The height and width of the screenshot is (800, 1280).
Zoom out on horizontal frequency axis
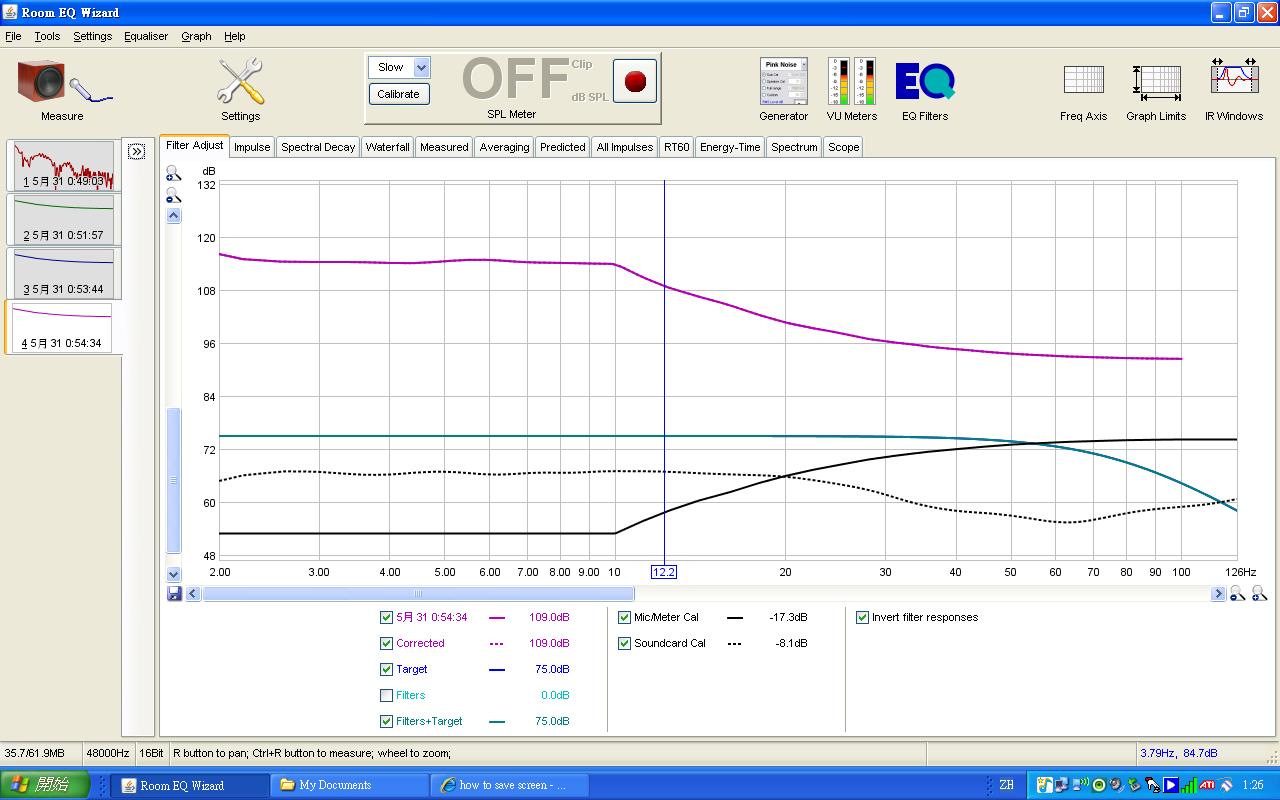tap(1237, 594)
